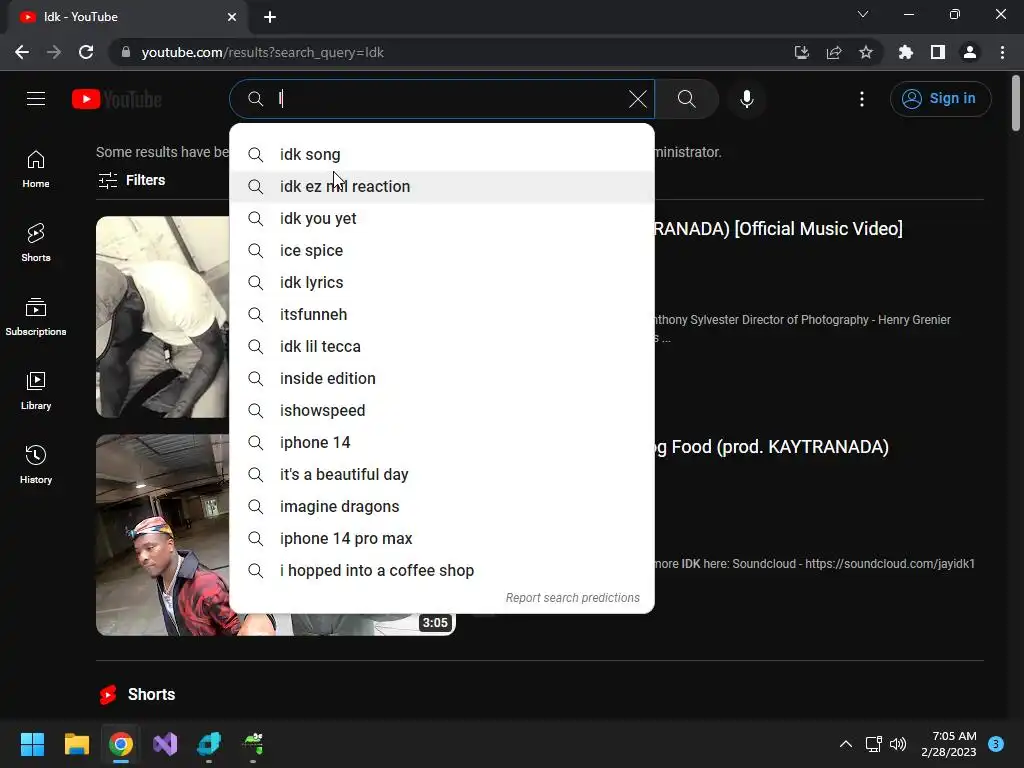Open File Explorer from taskbar

76,744
